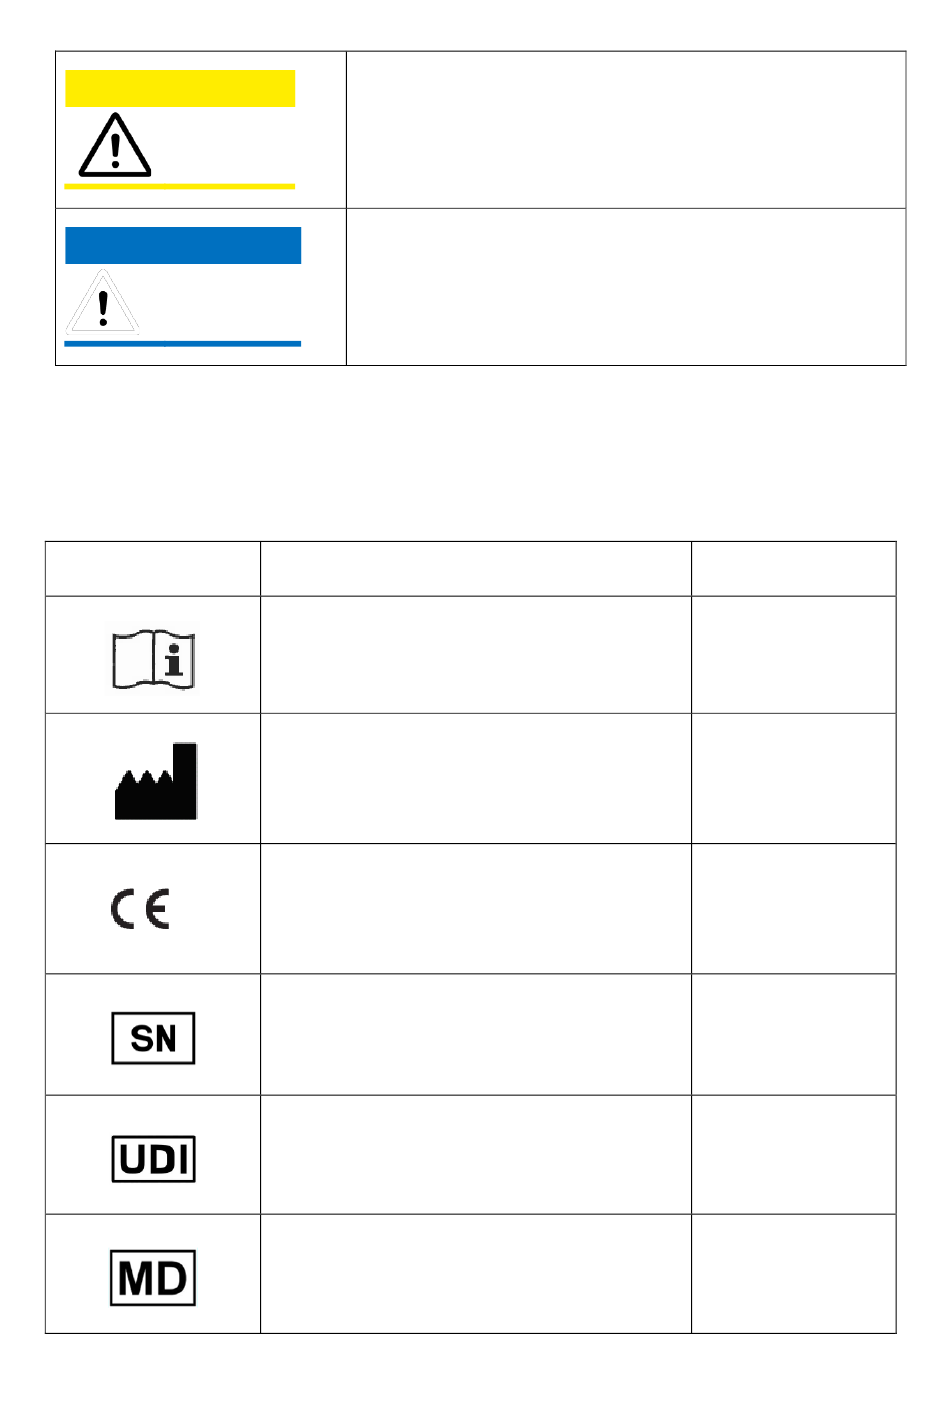Click the thin blue underline below the triangle

coord(182,343)
